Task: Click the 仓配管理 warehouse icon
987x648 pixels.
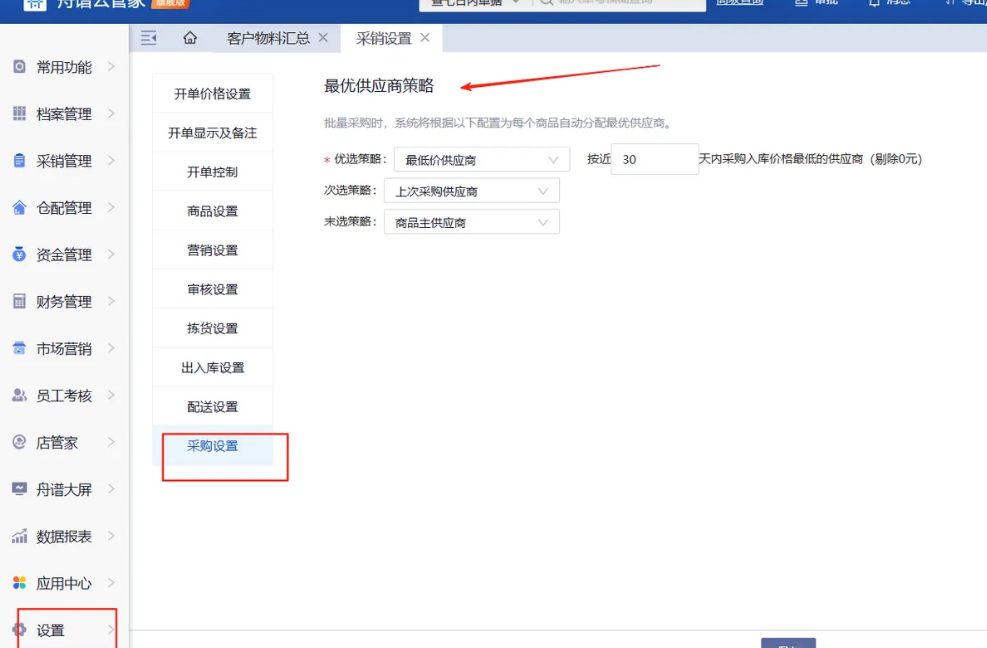Action: 19,208
